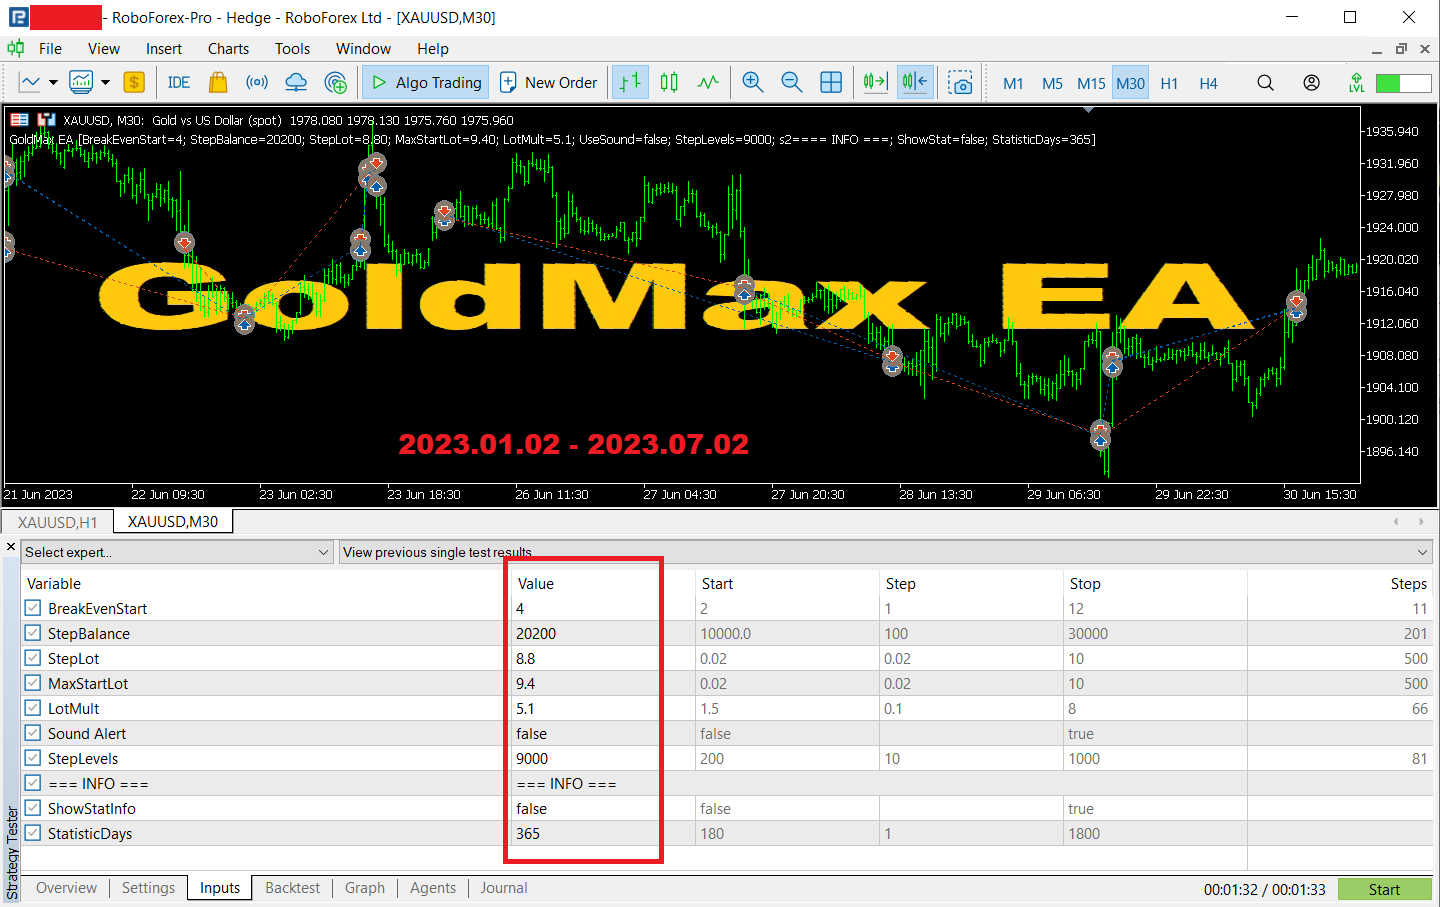Restore the inner chart window
Image resolution: width=1440 pixels, height=907 pixels.
(x=1401, y=48)
